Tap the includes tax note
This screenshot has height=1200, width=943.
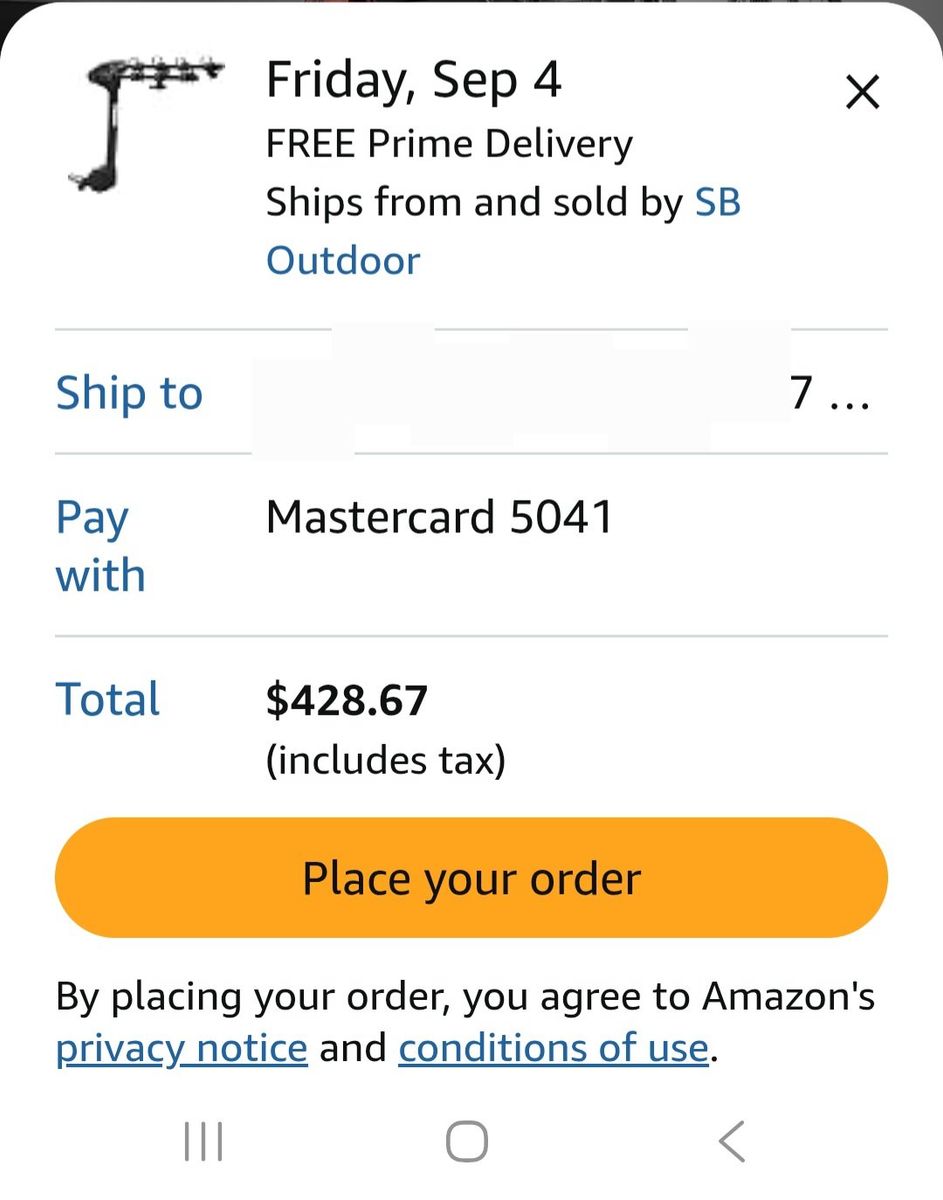(x=386, y=761)
